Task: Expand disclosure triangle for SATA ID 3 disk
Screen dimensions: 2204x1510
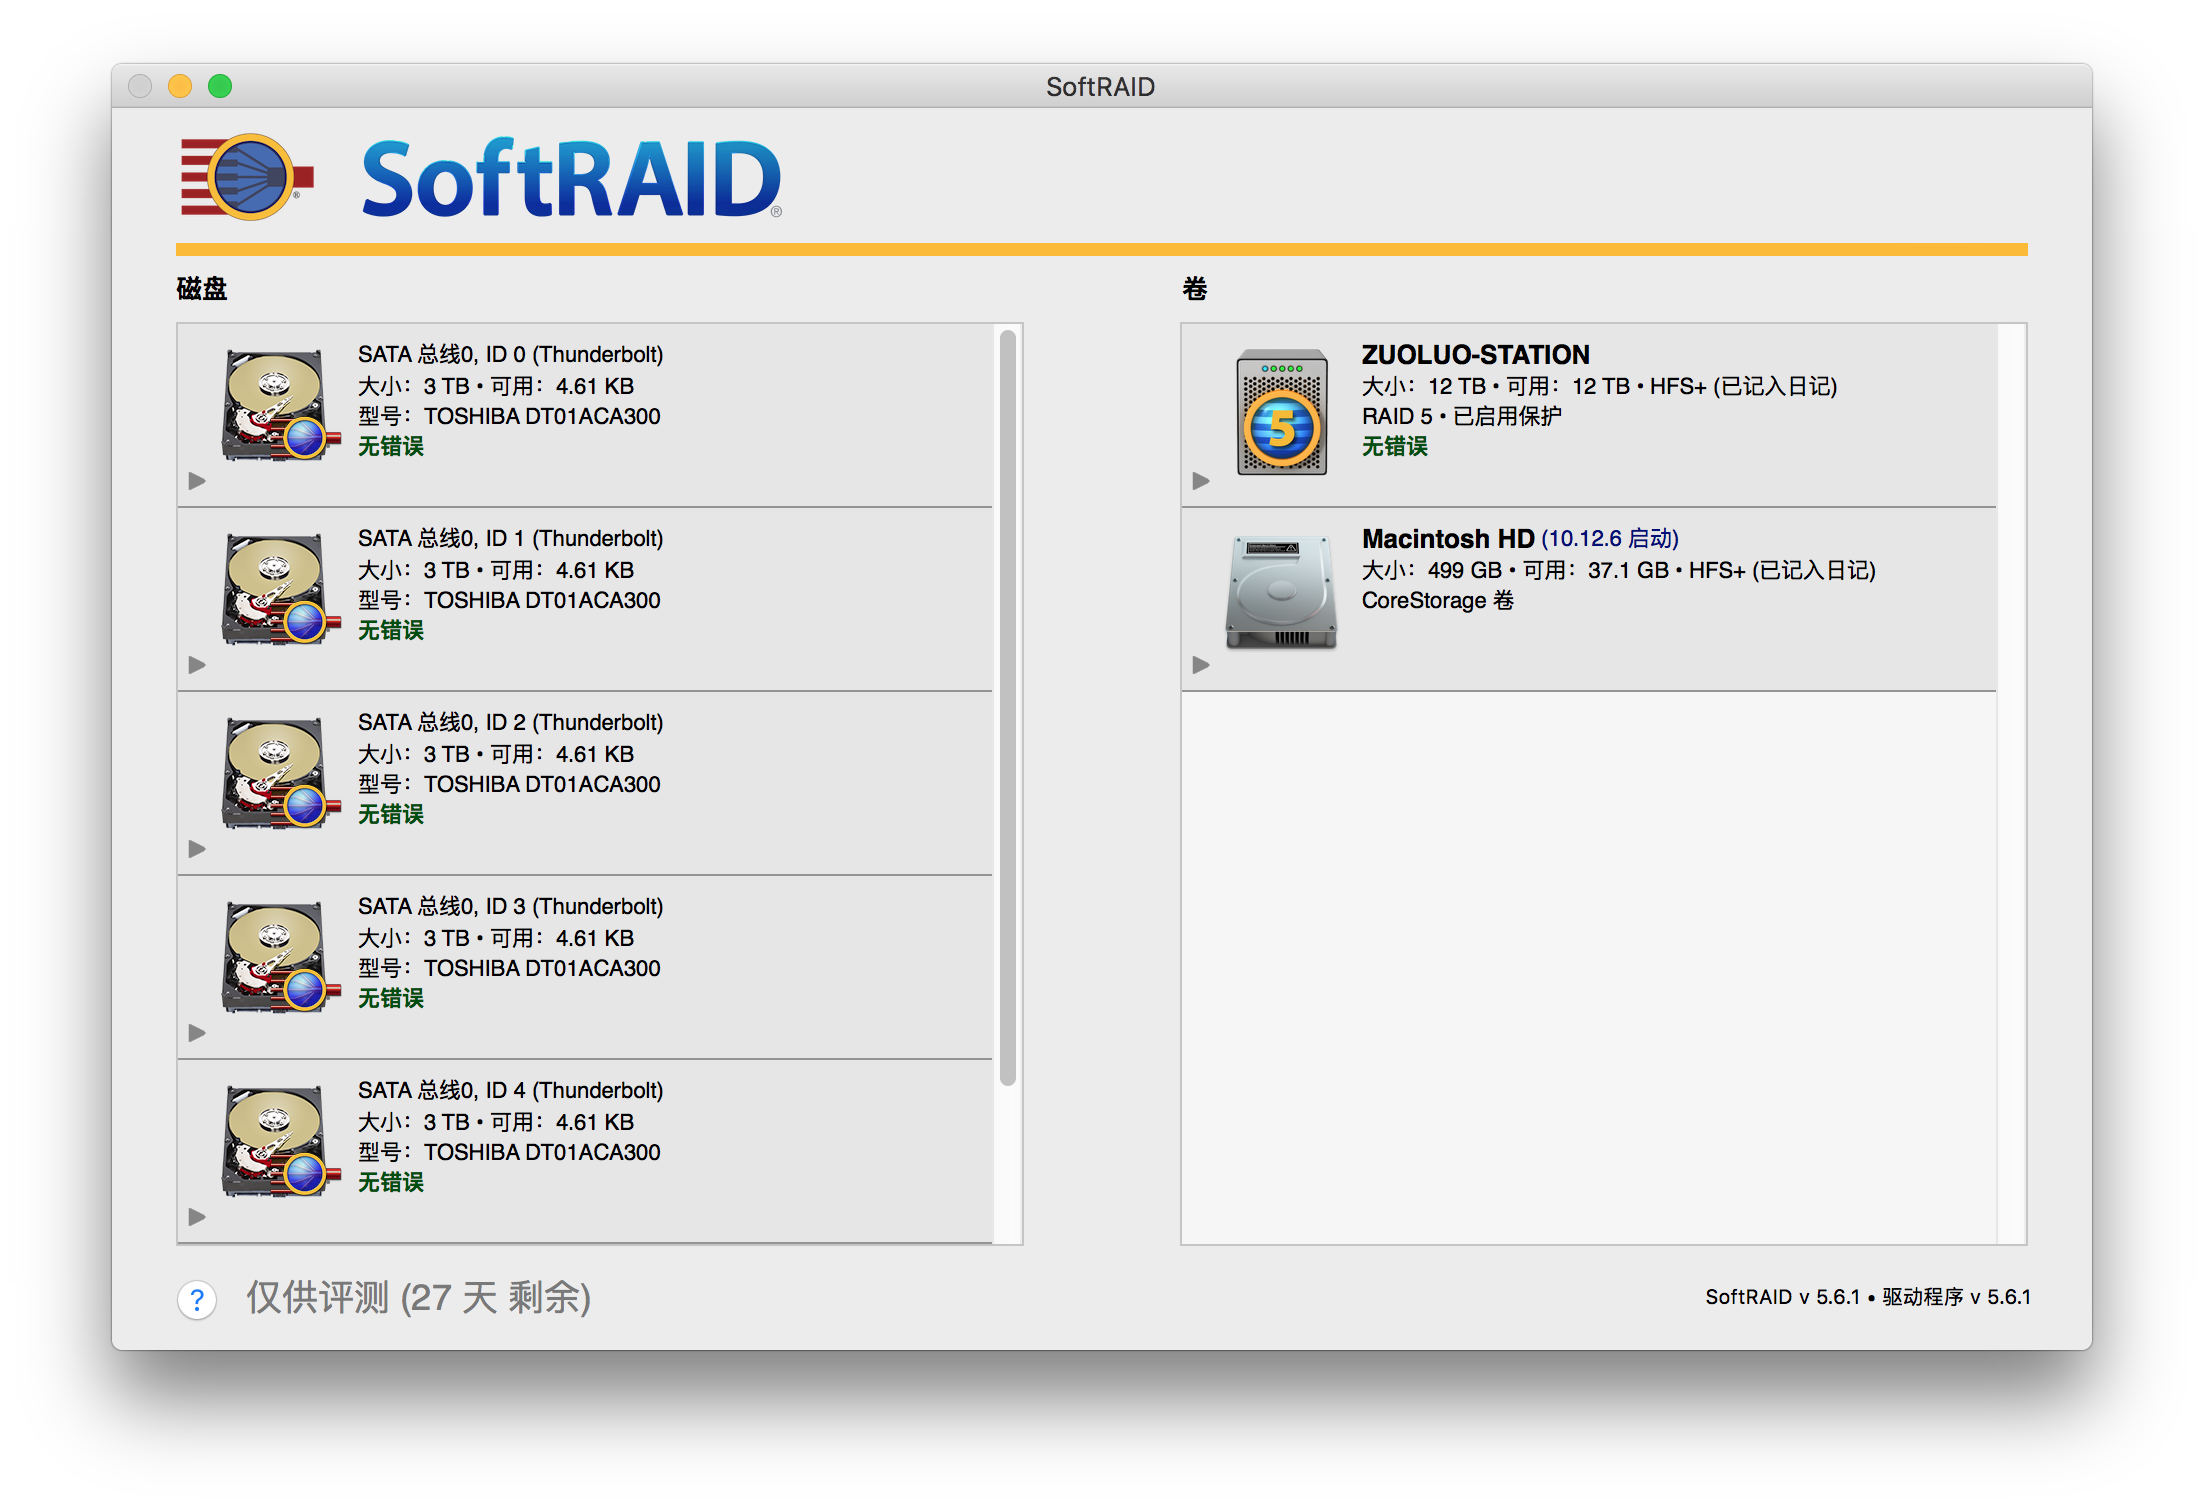Action: (x=197, y=1033)
